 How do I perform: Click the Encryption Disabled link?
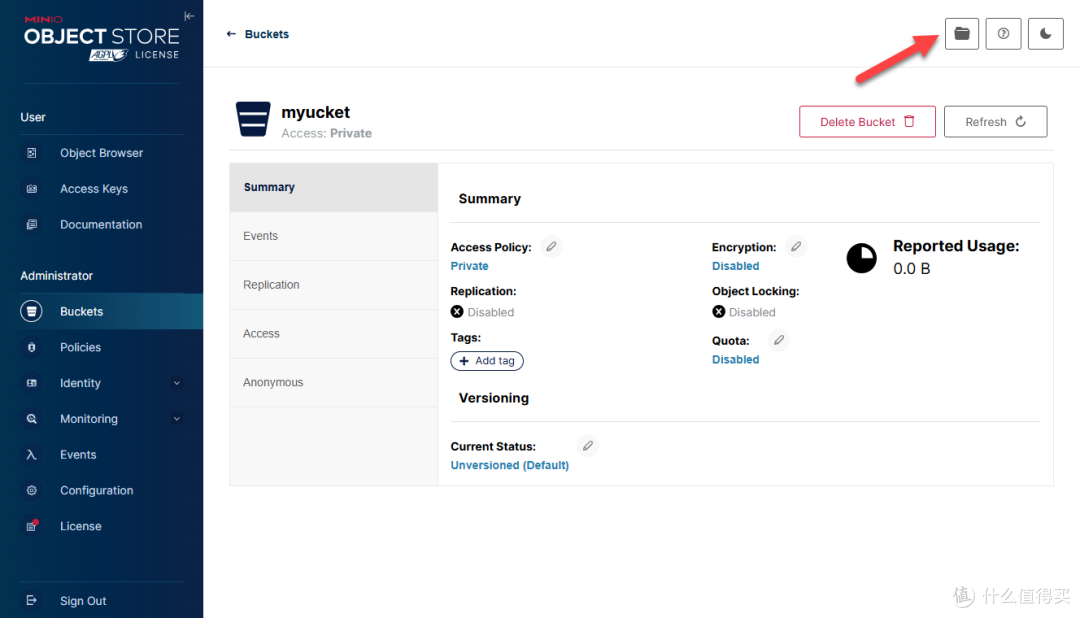pyautogui.click(x=736, y=266)
